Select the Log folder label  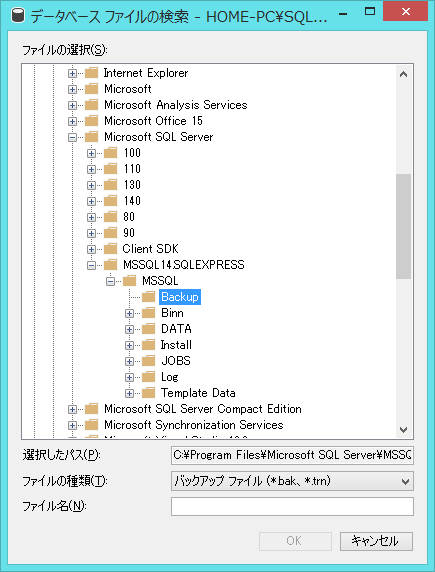pos(170,377)
